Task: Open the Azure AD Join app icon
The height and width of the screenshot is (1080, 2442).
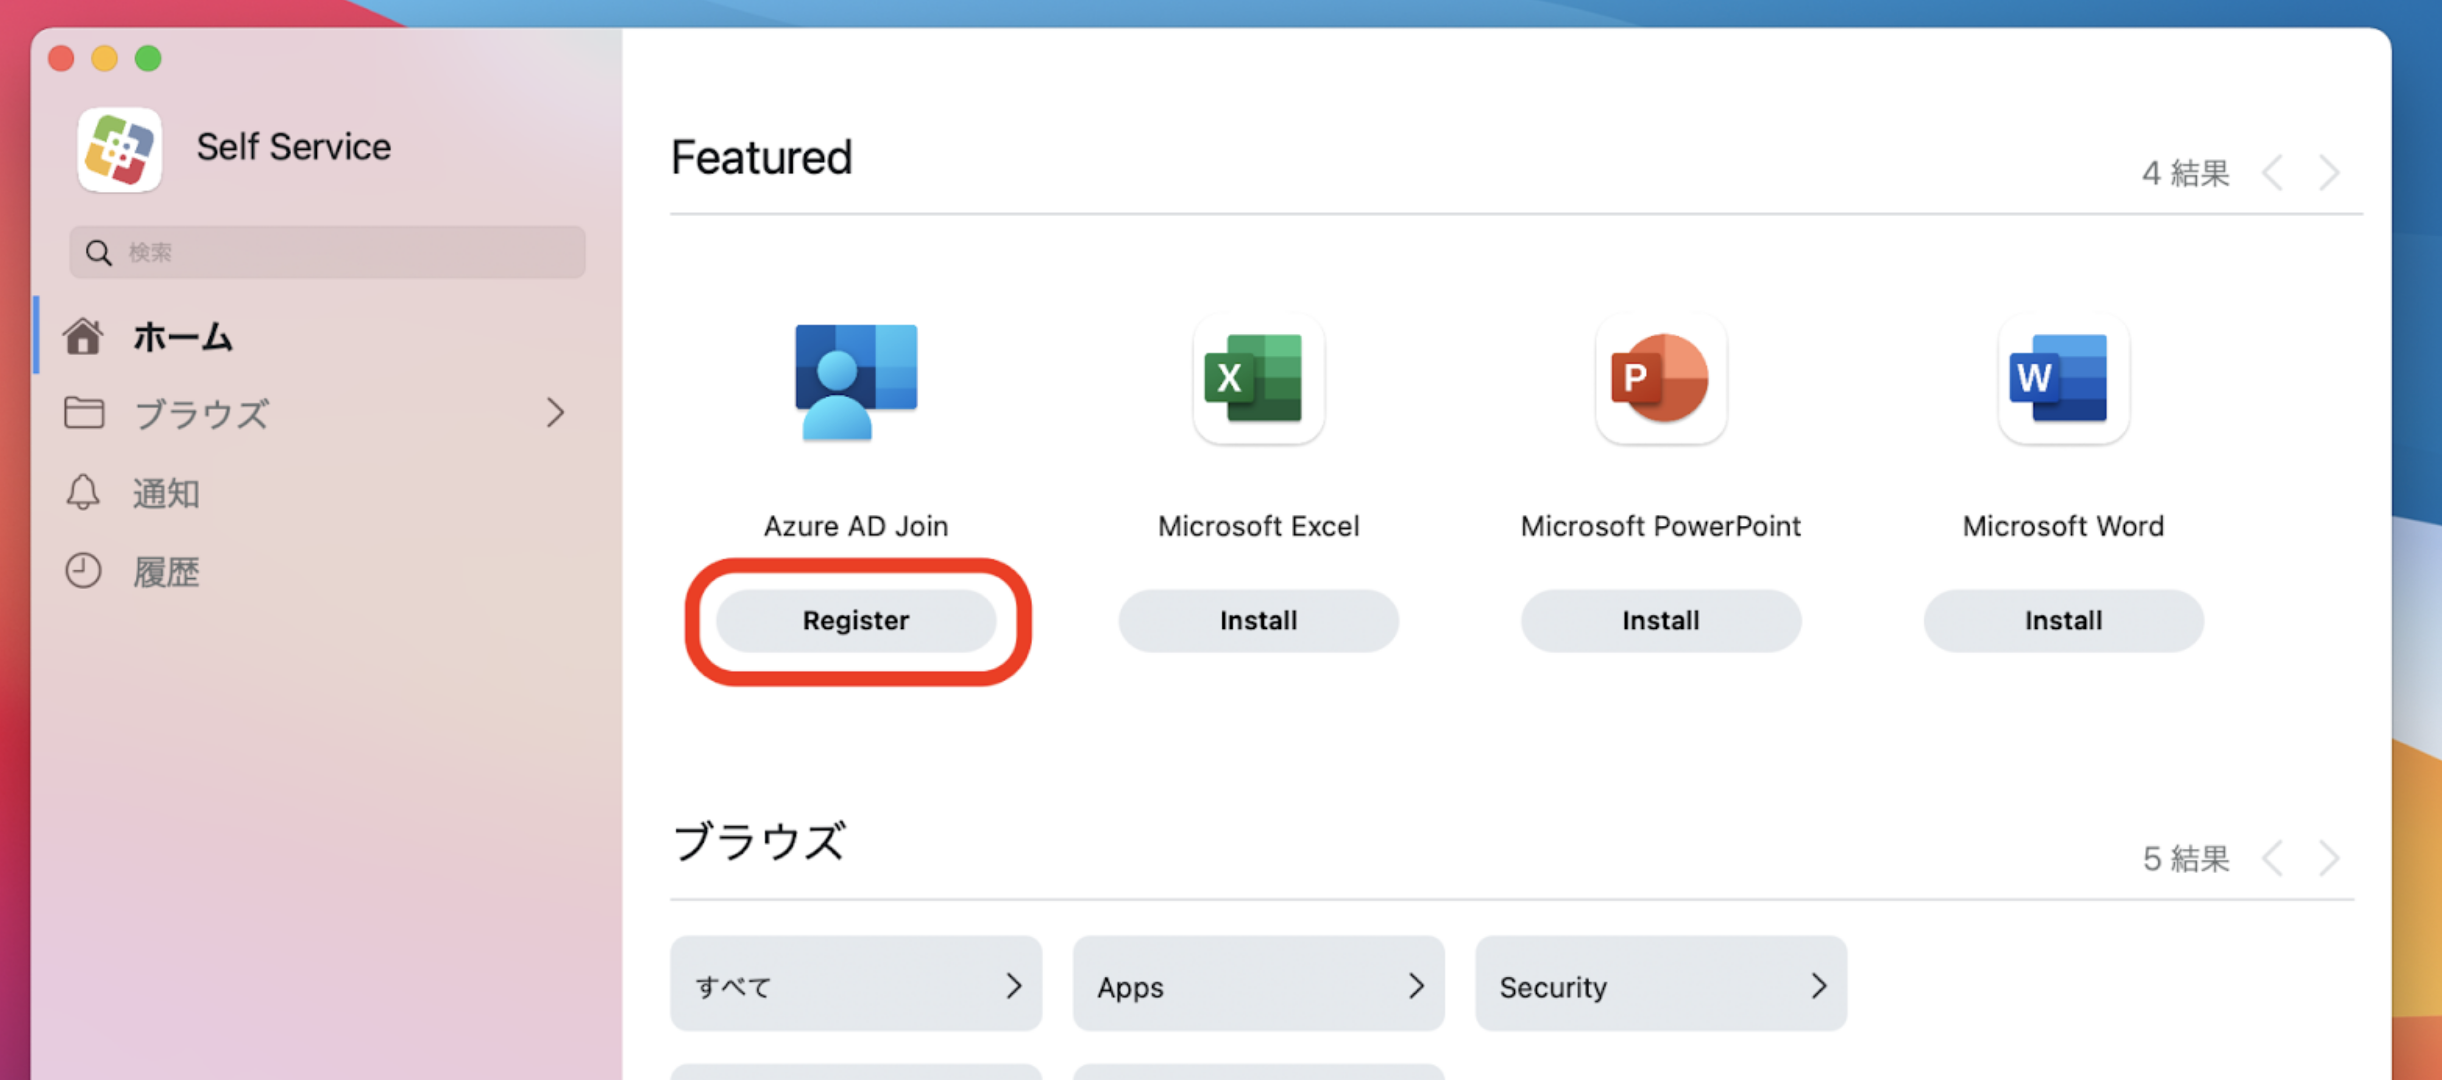Action: tap(855, 381)
